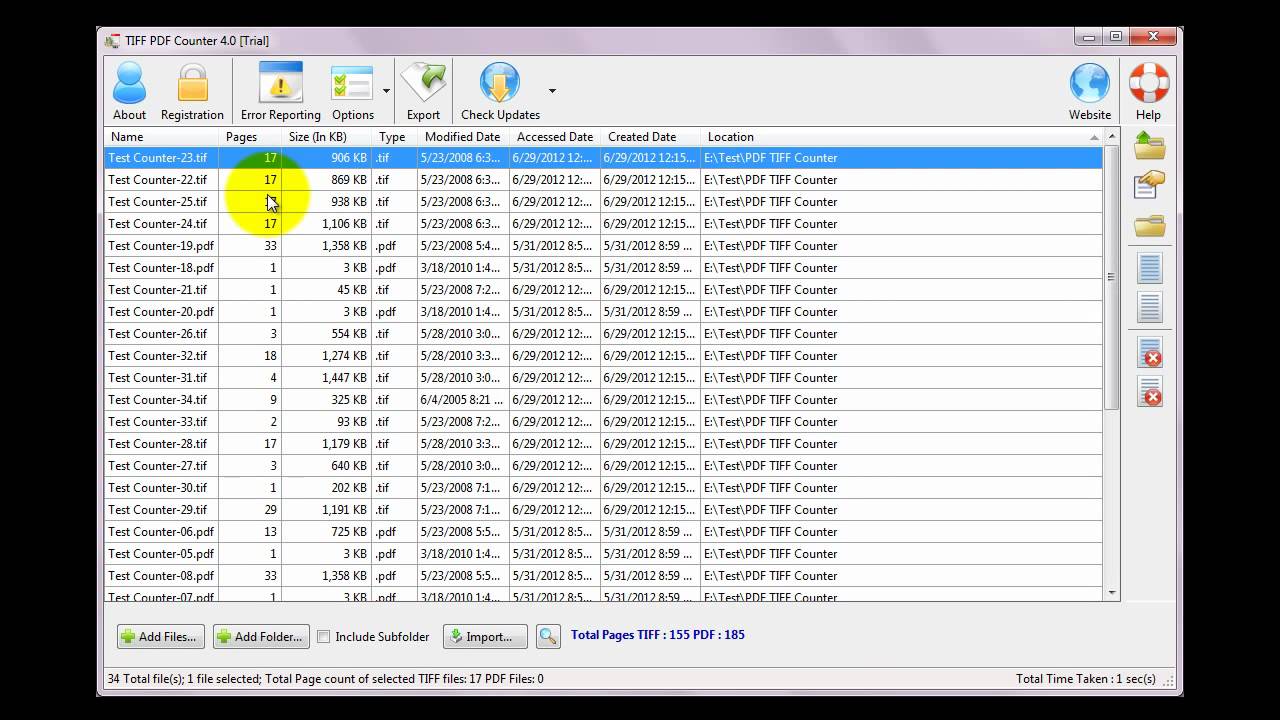
Task: Click the gray-lined document sidebar icon
Action: pos(1150,306)
